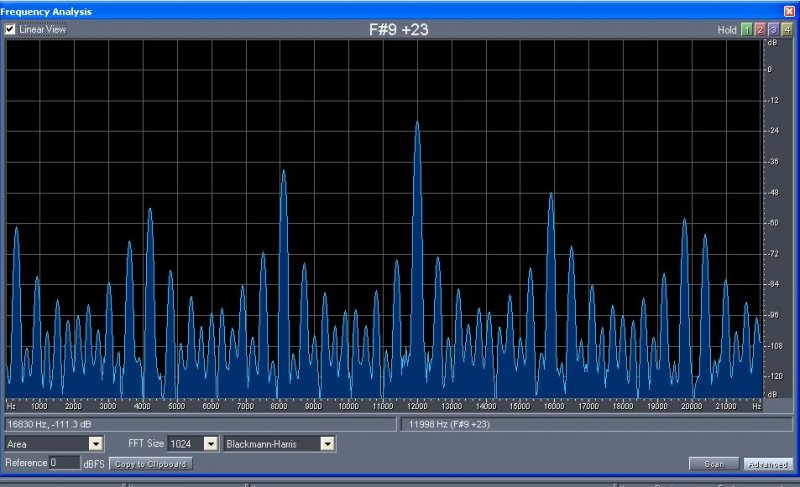Click the Hold label
The height and width of the screenshot is (487, 800).
727,30
